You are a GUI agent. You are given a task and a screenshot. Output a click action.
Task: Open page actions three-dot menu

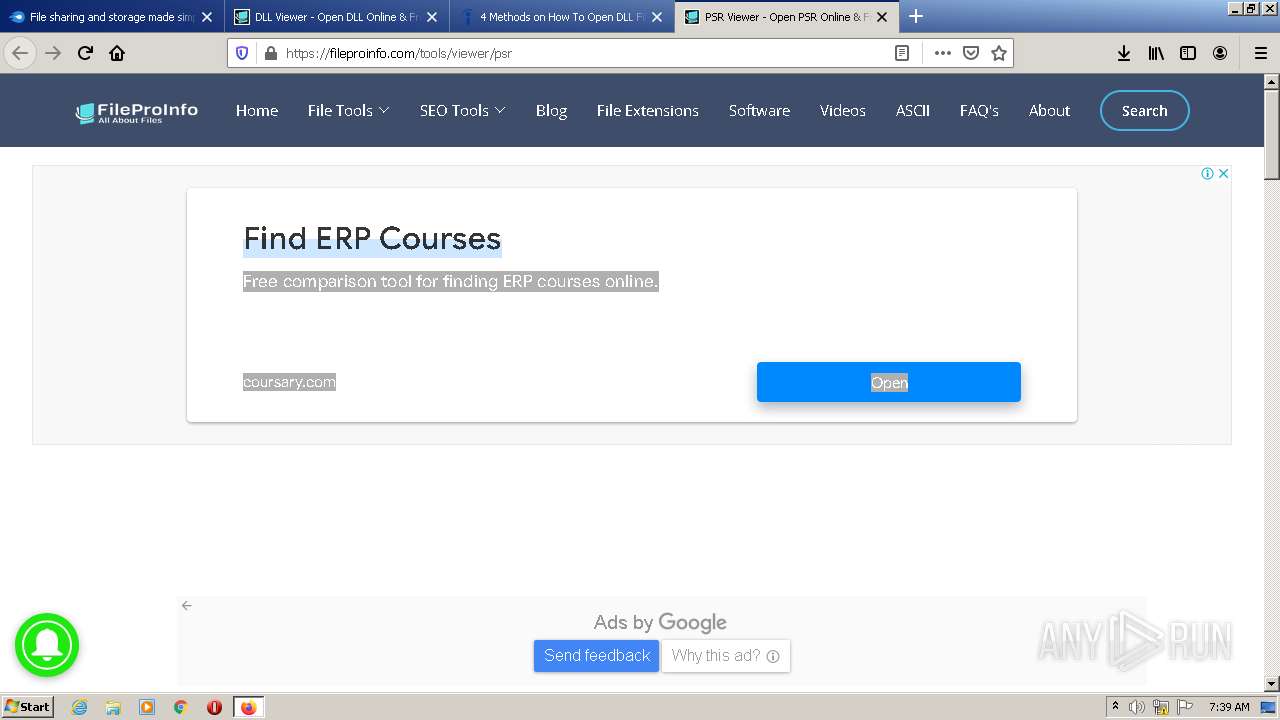[x=942, y=53]
